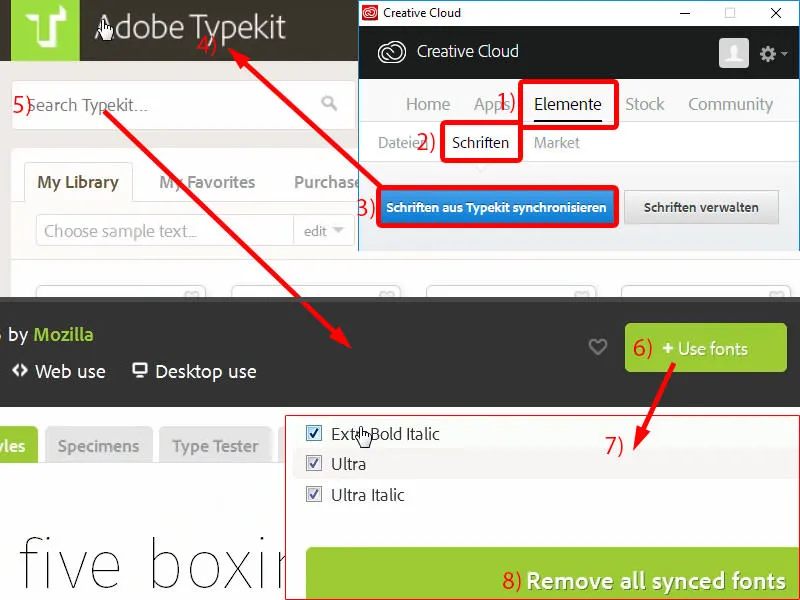Open the My Library tab in Typekit
The image size is (800, 600).
click(x=78, y=182)
